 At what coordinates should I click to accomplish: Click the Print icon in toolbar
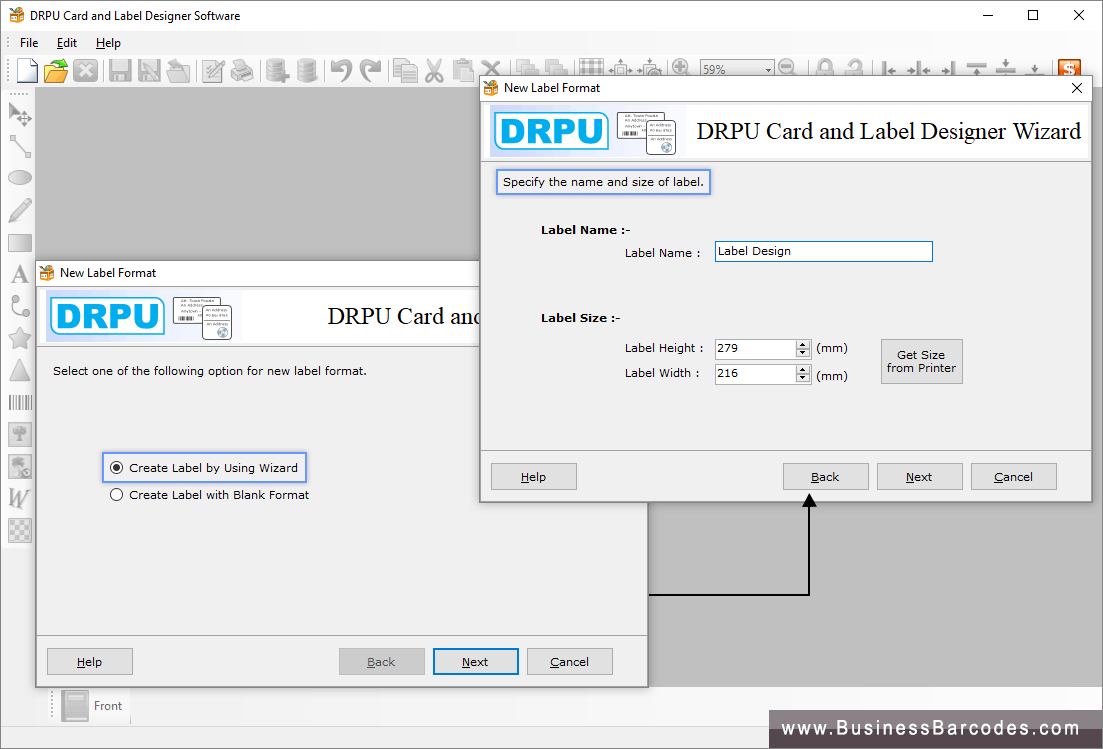click(242, 70)
